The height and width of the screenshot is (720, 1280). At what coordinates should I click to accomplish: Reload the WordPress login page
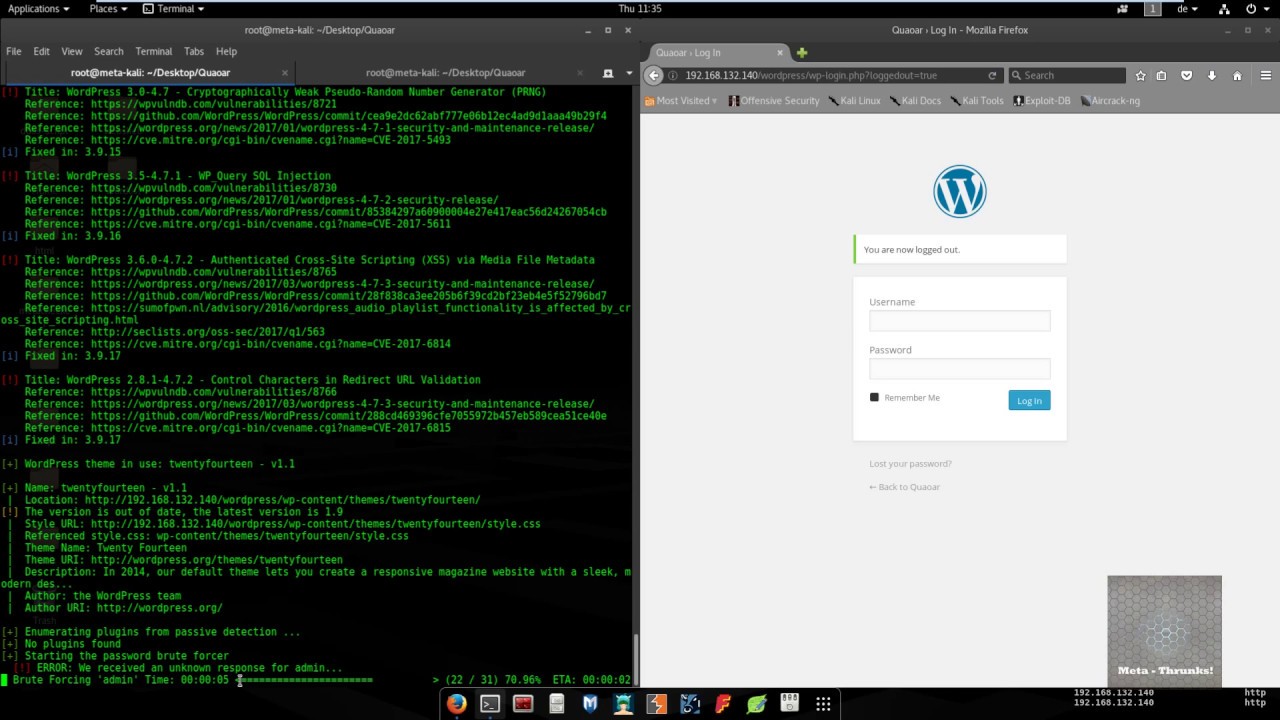pyautogui.click(x=992, y=75)
